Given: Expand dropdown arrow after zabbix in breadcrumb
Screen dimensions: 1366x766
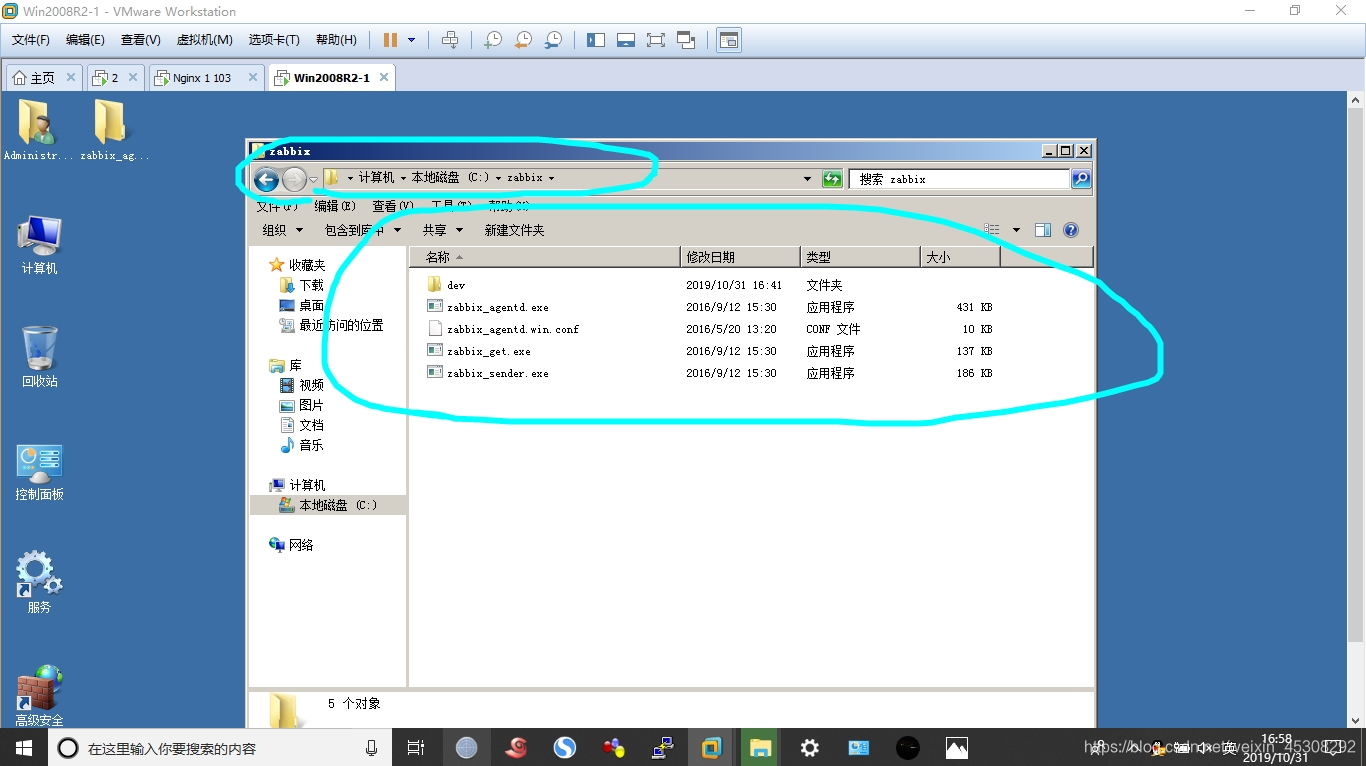Looking at the screenshot, I should [551, 178].
